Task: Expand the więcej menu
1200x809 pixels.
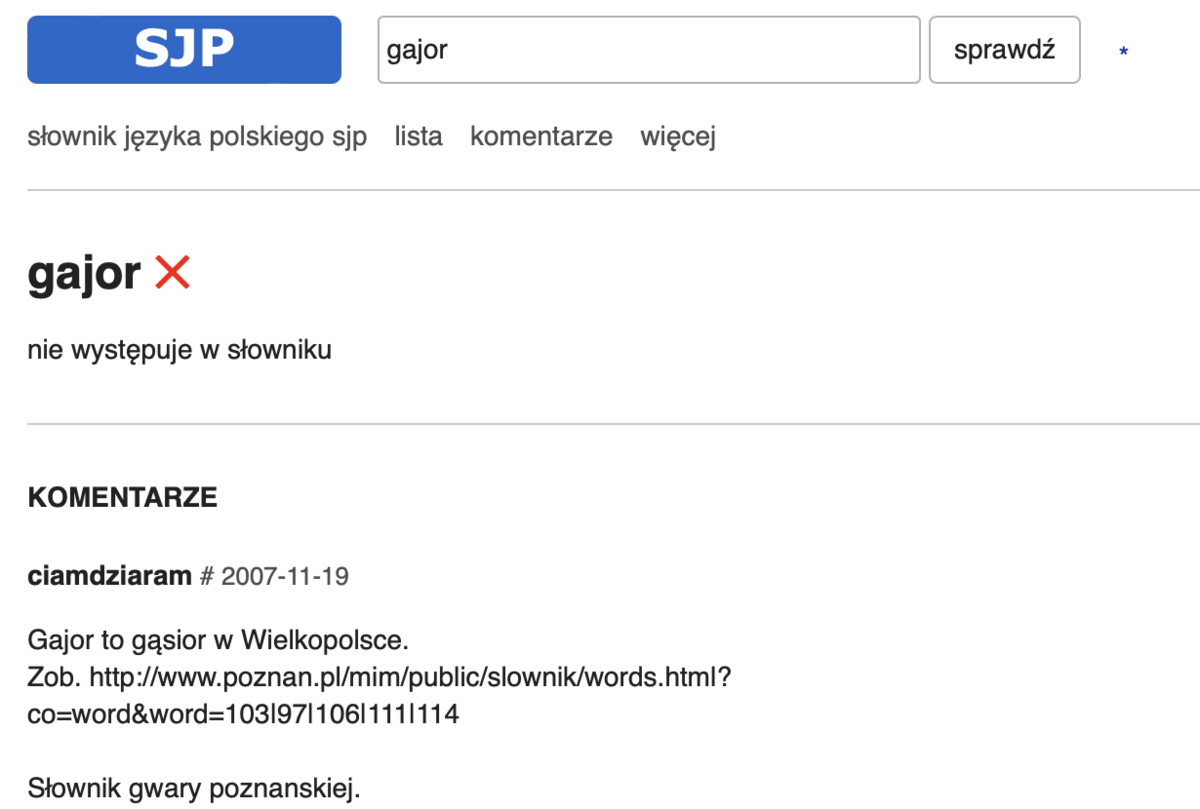Action: pyautogui.click(x=678, y=136)
